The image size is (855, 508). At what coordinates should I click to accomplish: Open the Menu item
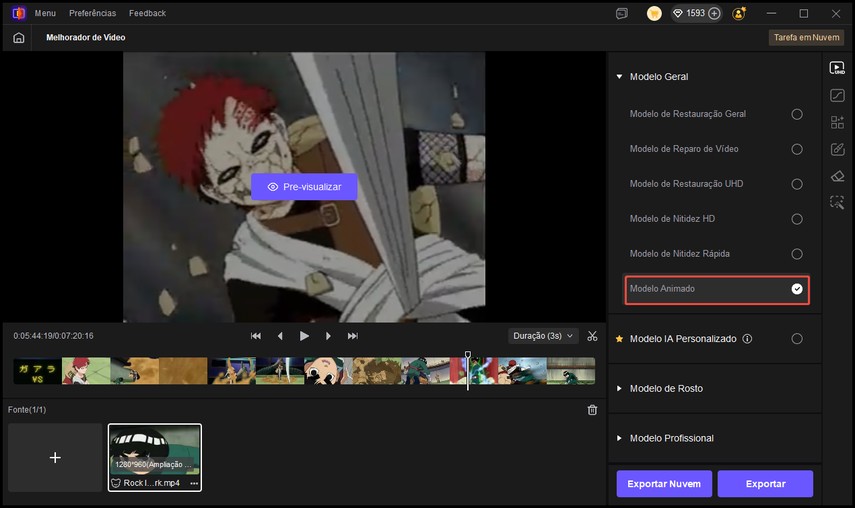[45, 13]
